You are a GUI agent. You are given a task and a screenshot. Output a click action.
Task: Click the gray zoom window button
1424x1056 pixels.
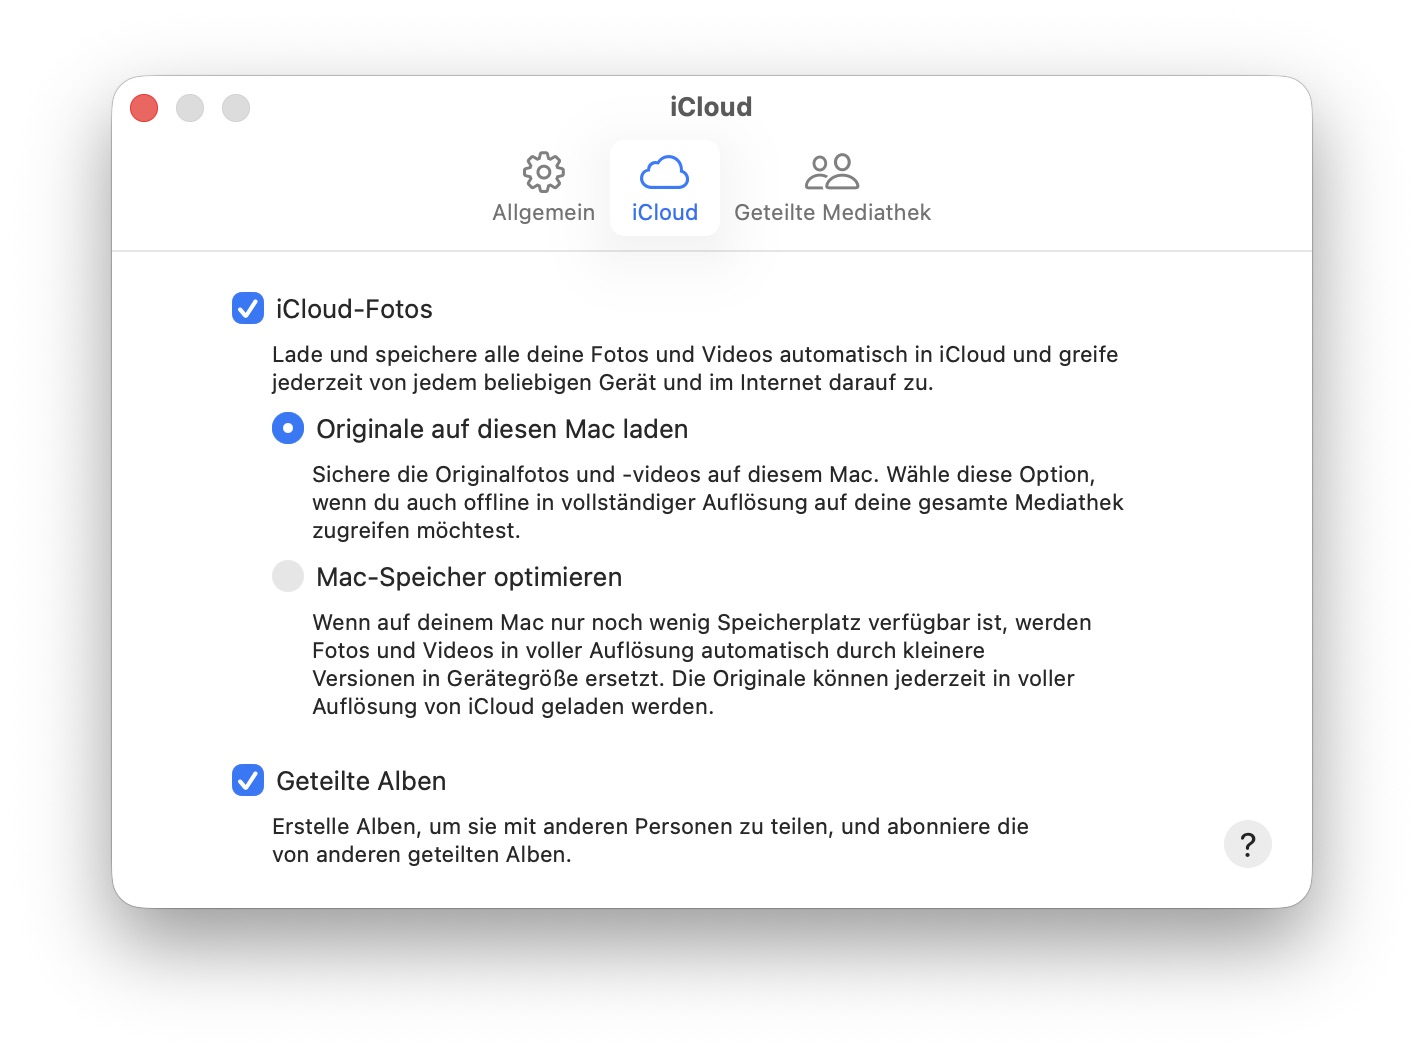pos(236,108)
